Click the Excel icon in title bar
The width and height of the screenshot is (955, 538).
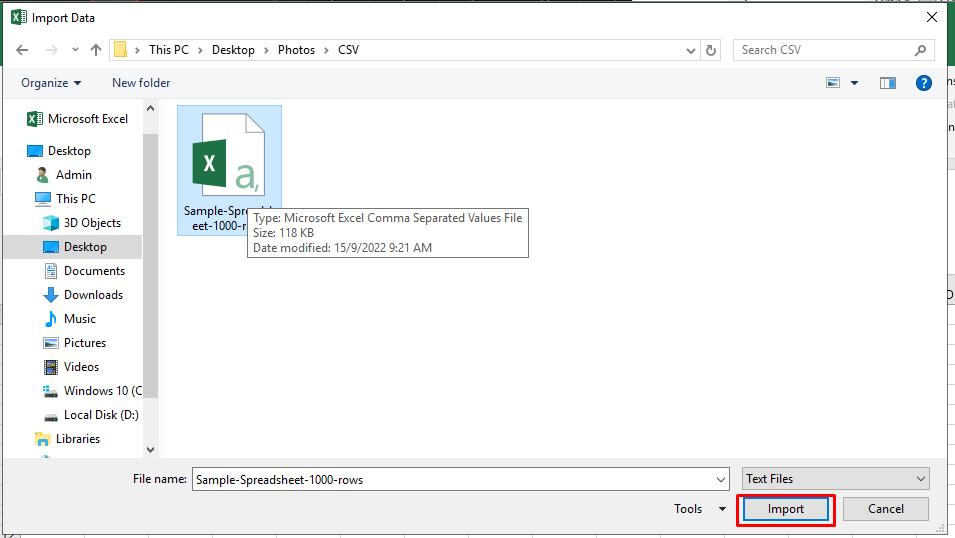click(x=19, y=17)
